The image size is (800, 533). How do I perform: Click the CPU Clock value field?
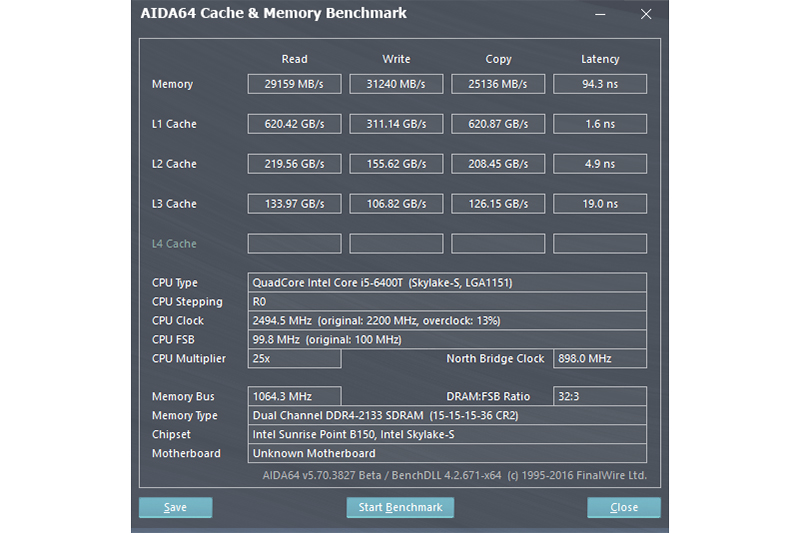447,321
